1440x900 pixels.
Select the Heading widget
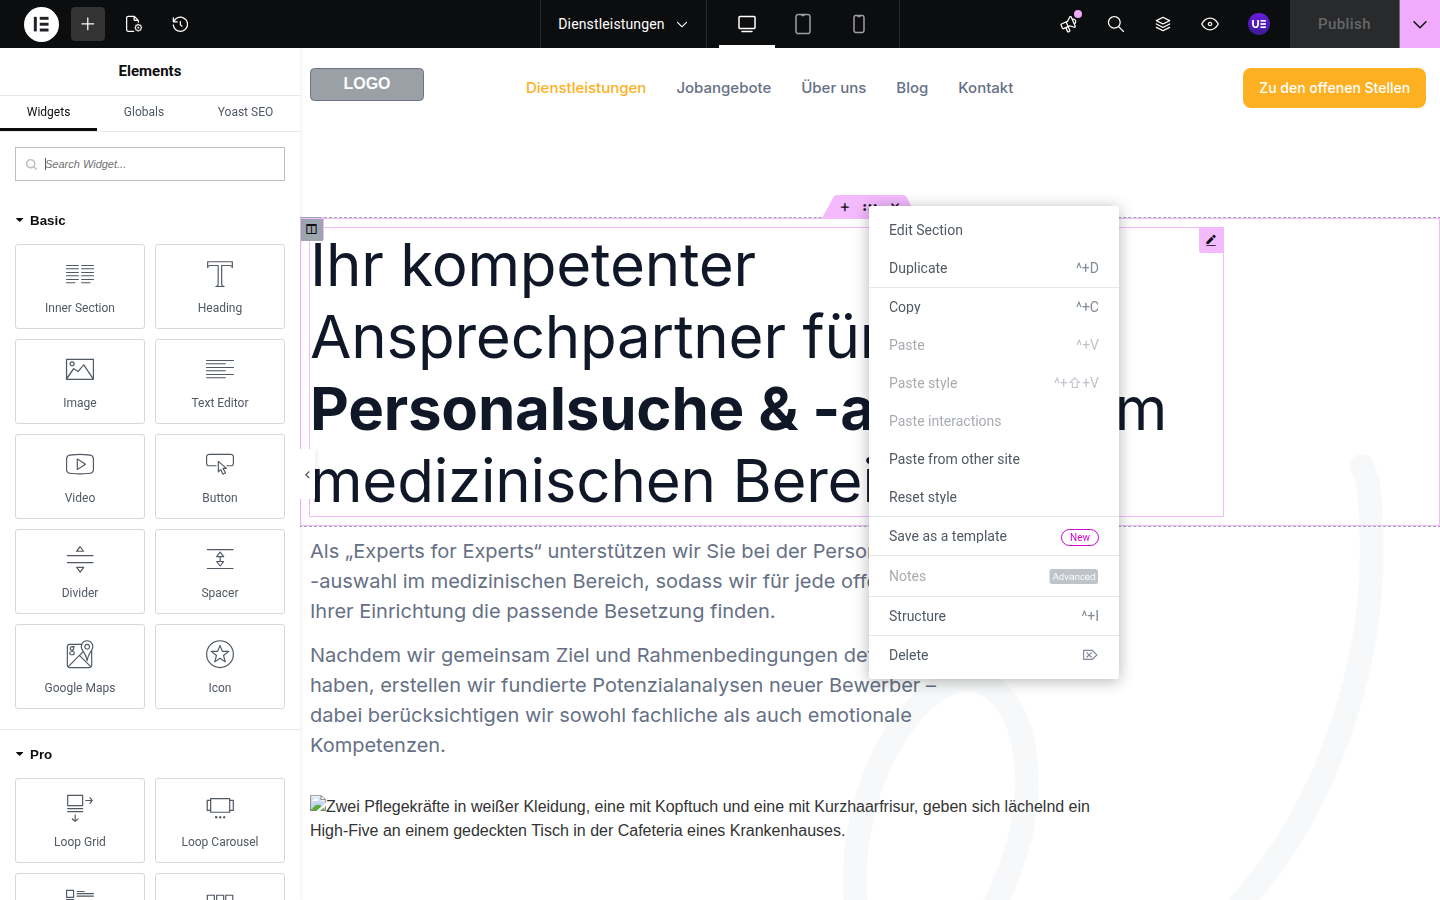(x=220, y=286)
